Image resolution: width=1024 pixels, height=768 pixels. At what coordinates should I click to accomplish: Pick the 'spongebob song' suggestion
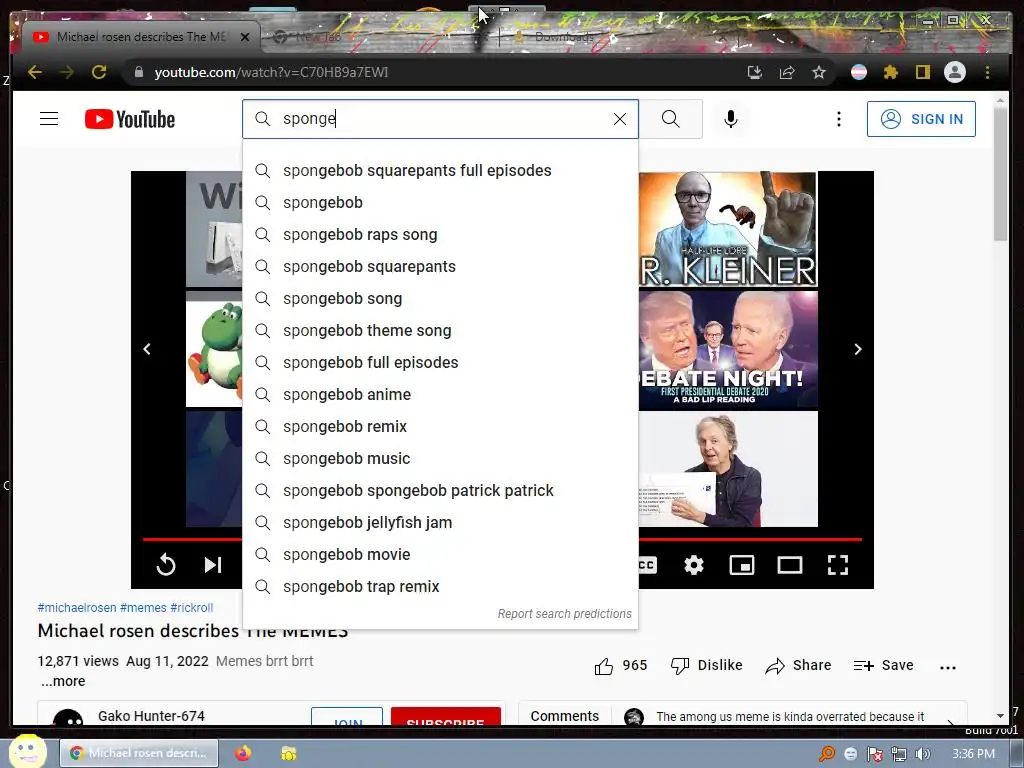(440, 298)
